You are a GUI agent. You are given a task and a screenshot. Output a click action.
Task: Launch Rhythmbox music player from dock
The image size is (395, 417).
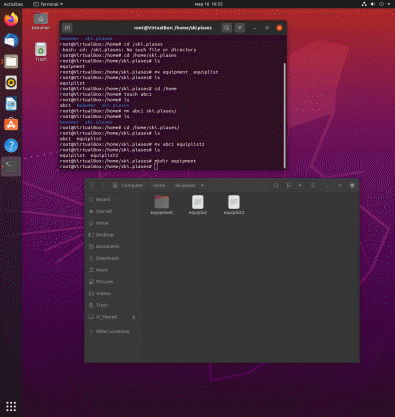(11, 82)
